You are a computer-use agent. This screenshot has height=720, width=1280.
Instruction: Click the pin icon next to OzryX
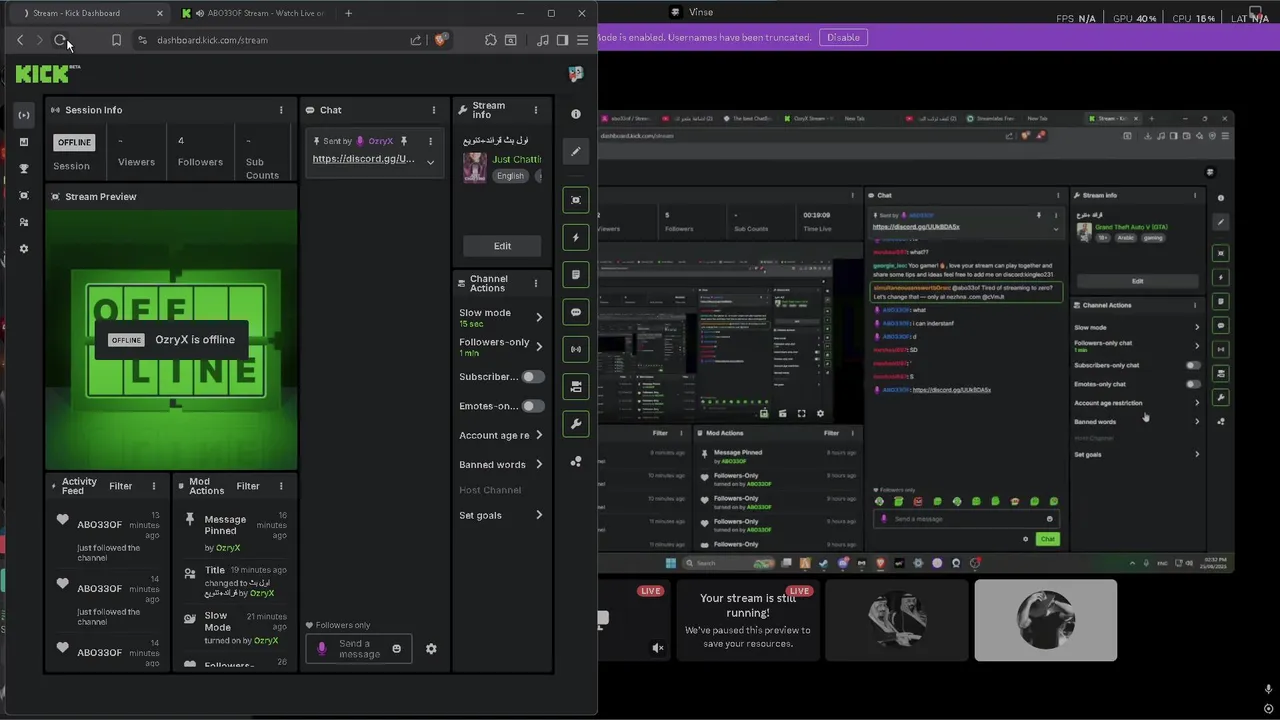(404, 141)
